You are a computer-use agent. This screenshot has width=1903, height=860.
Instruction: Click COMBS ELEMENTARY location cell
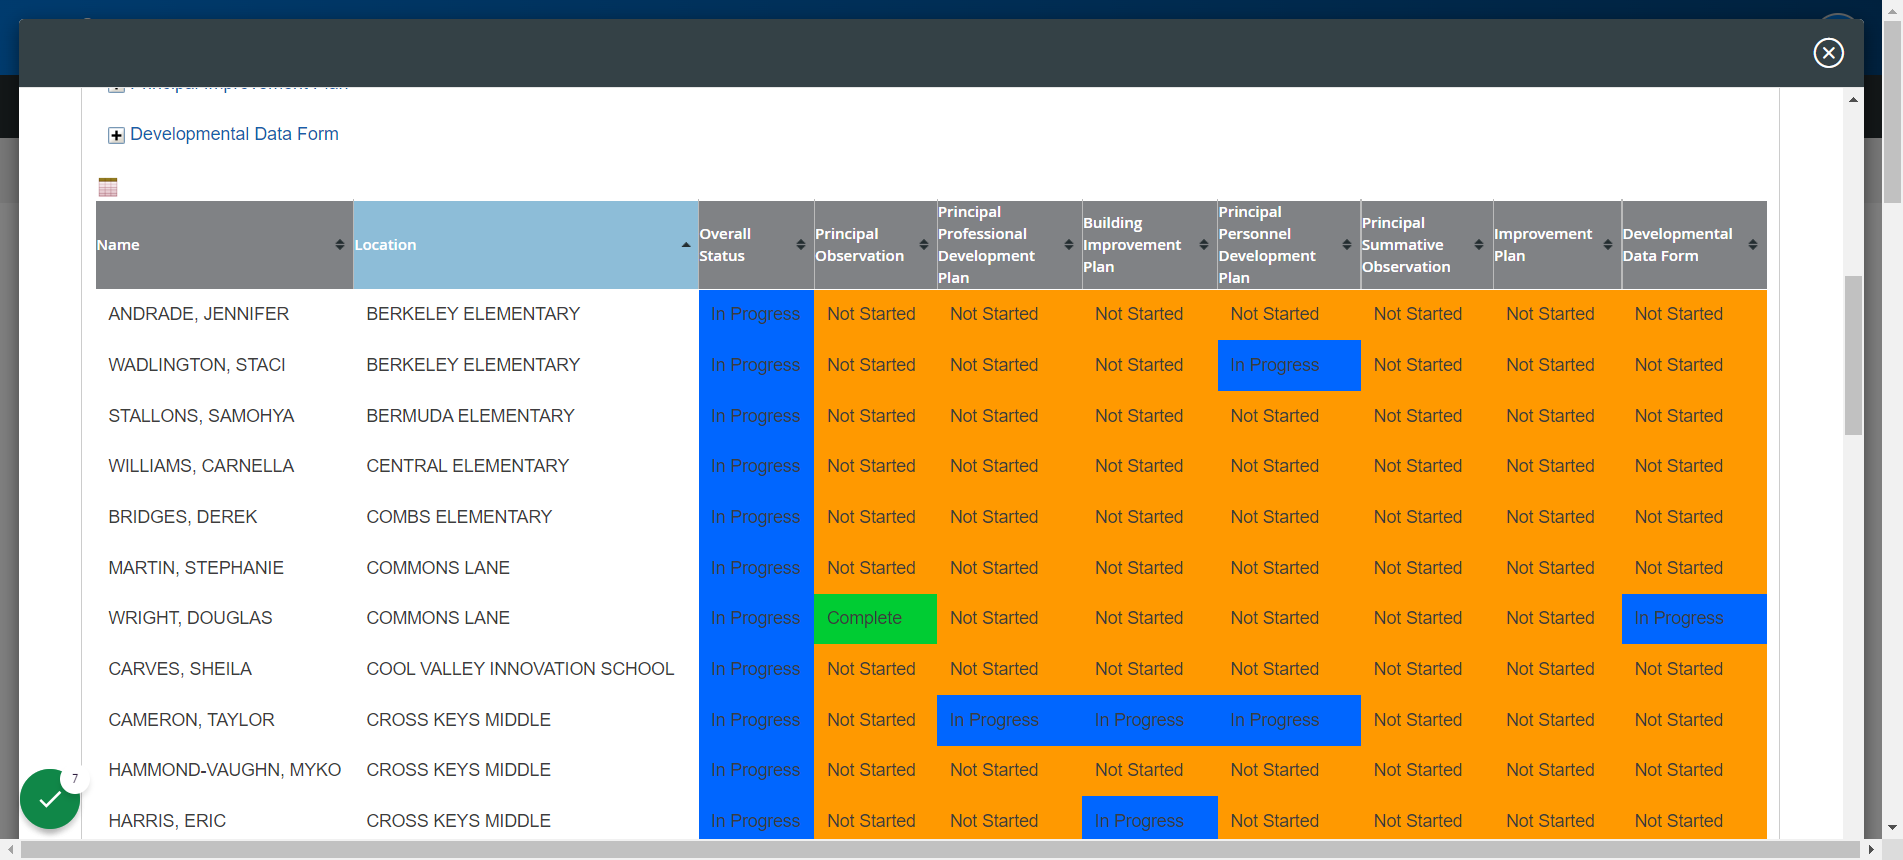(x=459, y=517)
